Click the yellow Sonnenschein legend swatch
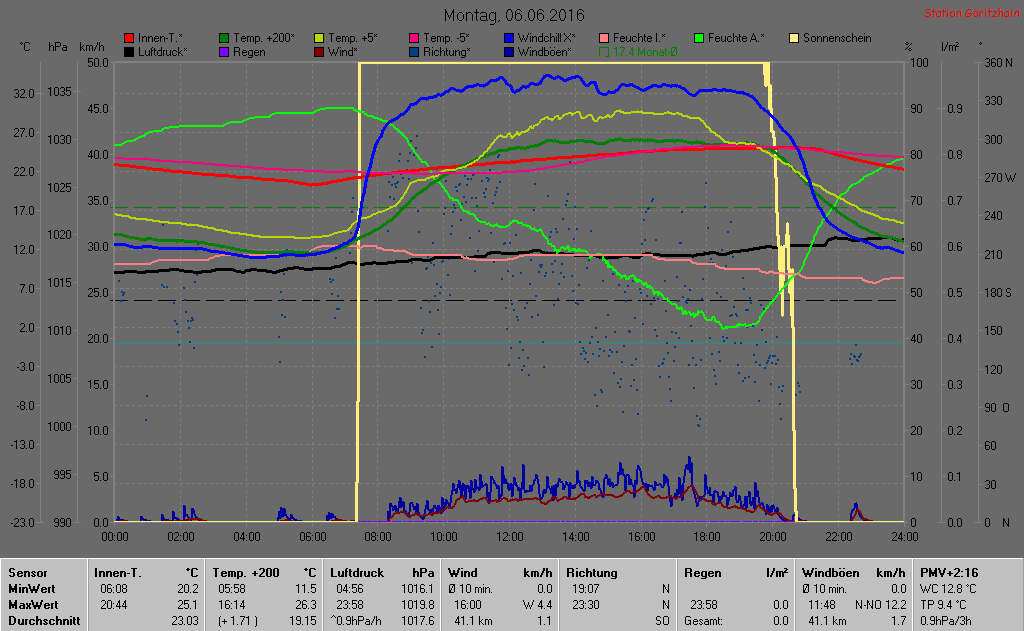This screenshot has width=1024, height=631. pos(794,39)
